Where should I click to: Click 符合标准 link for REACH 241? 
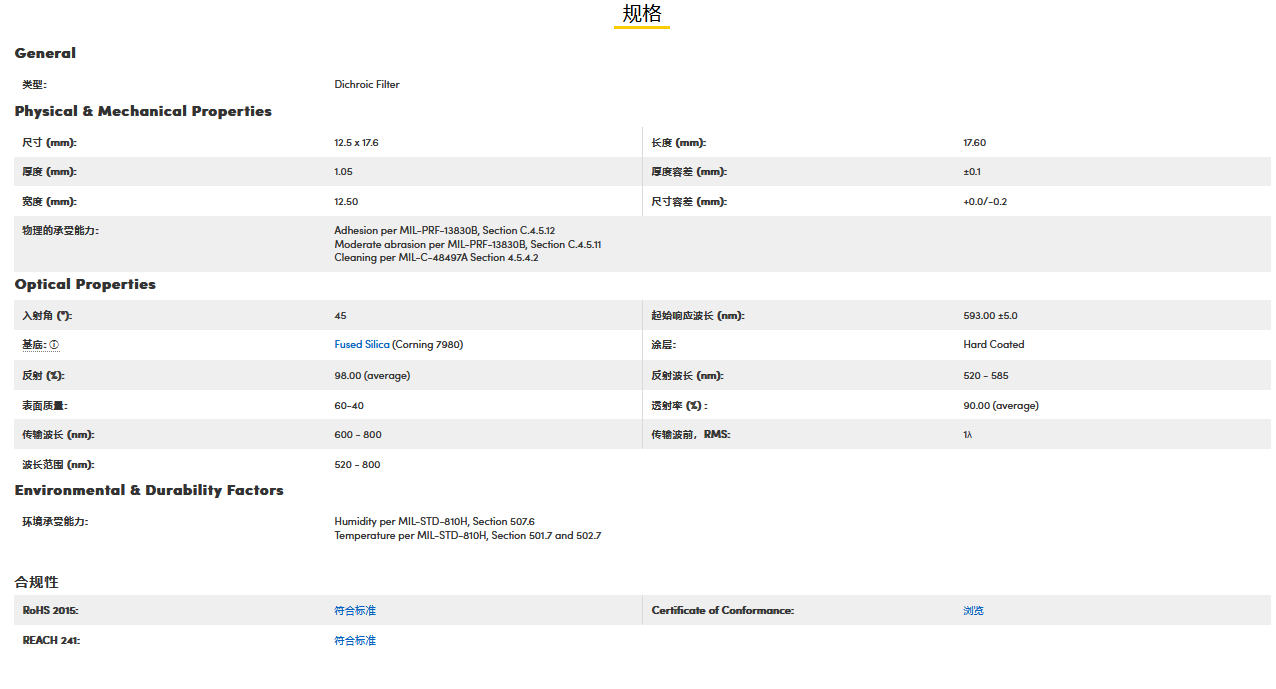pos(355,641)
